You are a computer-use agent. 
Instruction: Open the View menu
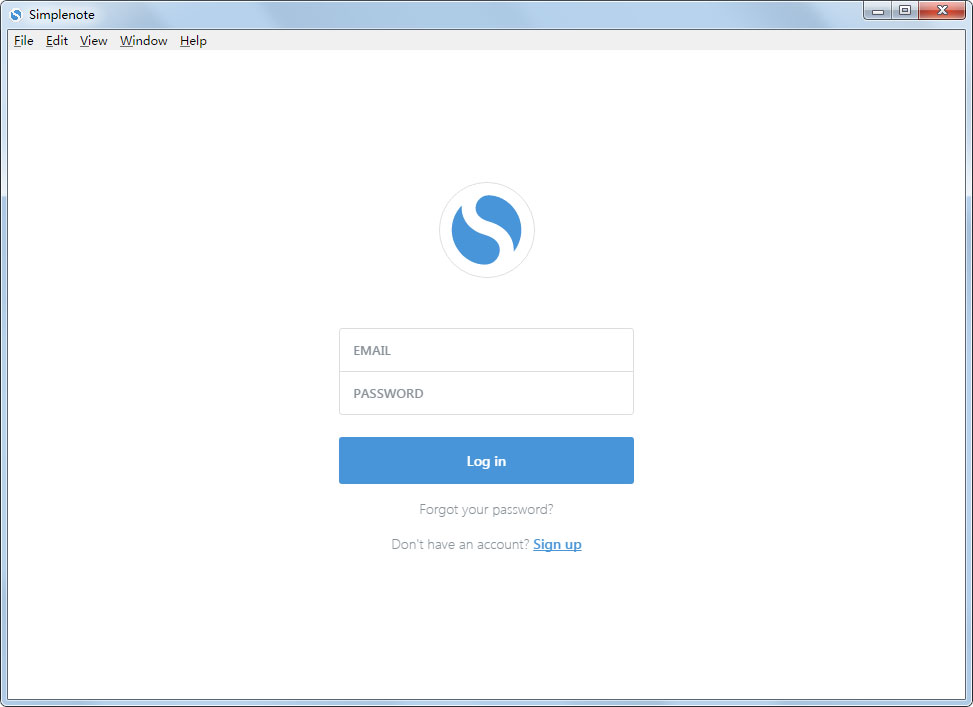[x=93, y=41]
